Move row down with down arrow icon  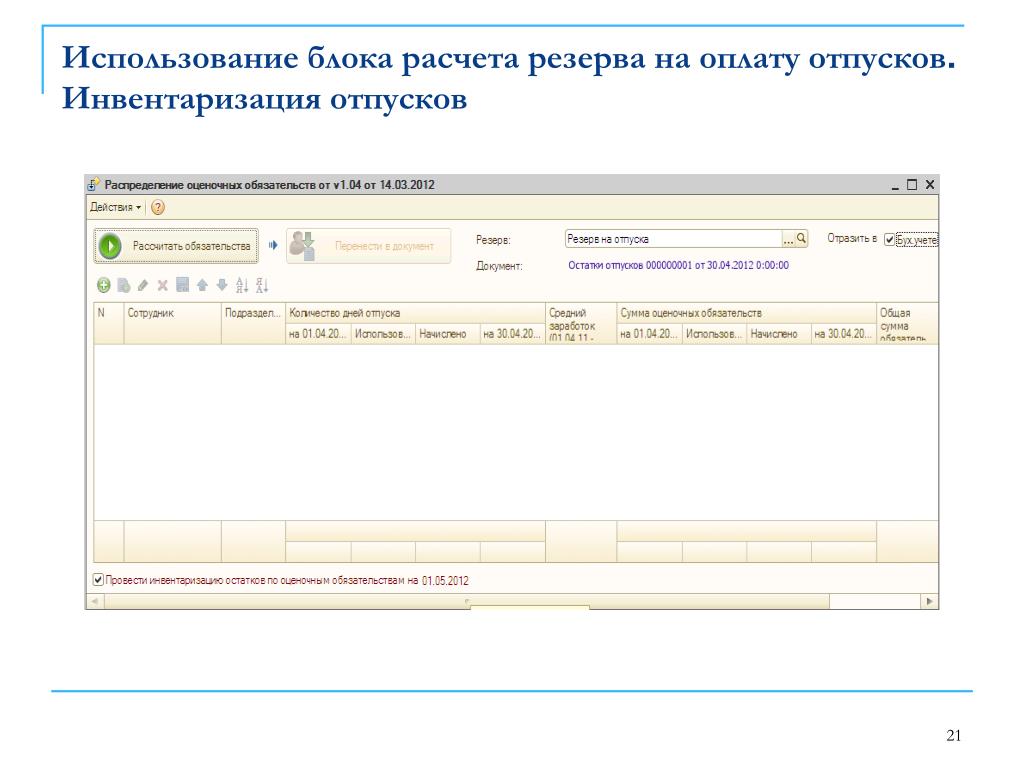(222, 285)
